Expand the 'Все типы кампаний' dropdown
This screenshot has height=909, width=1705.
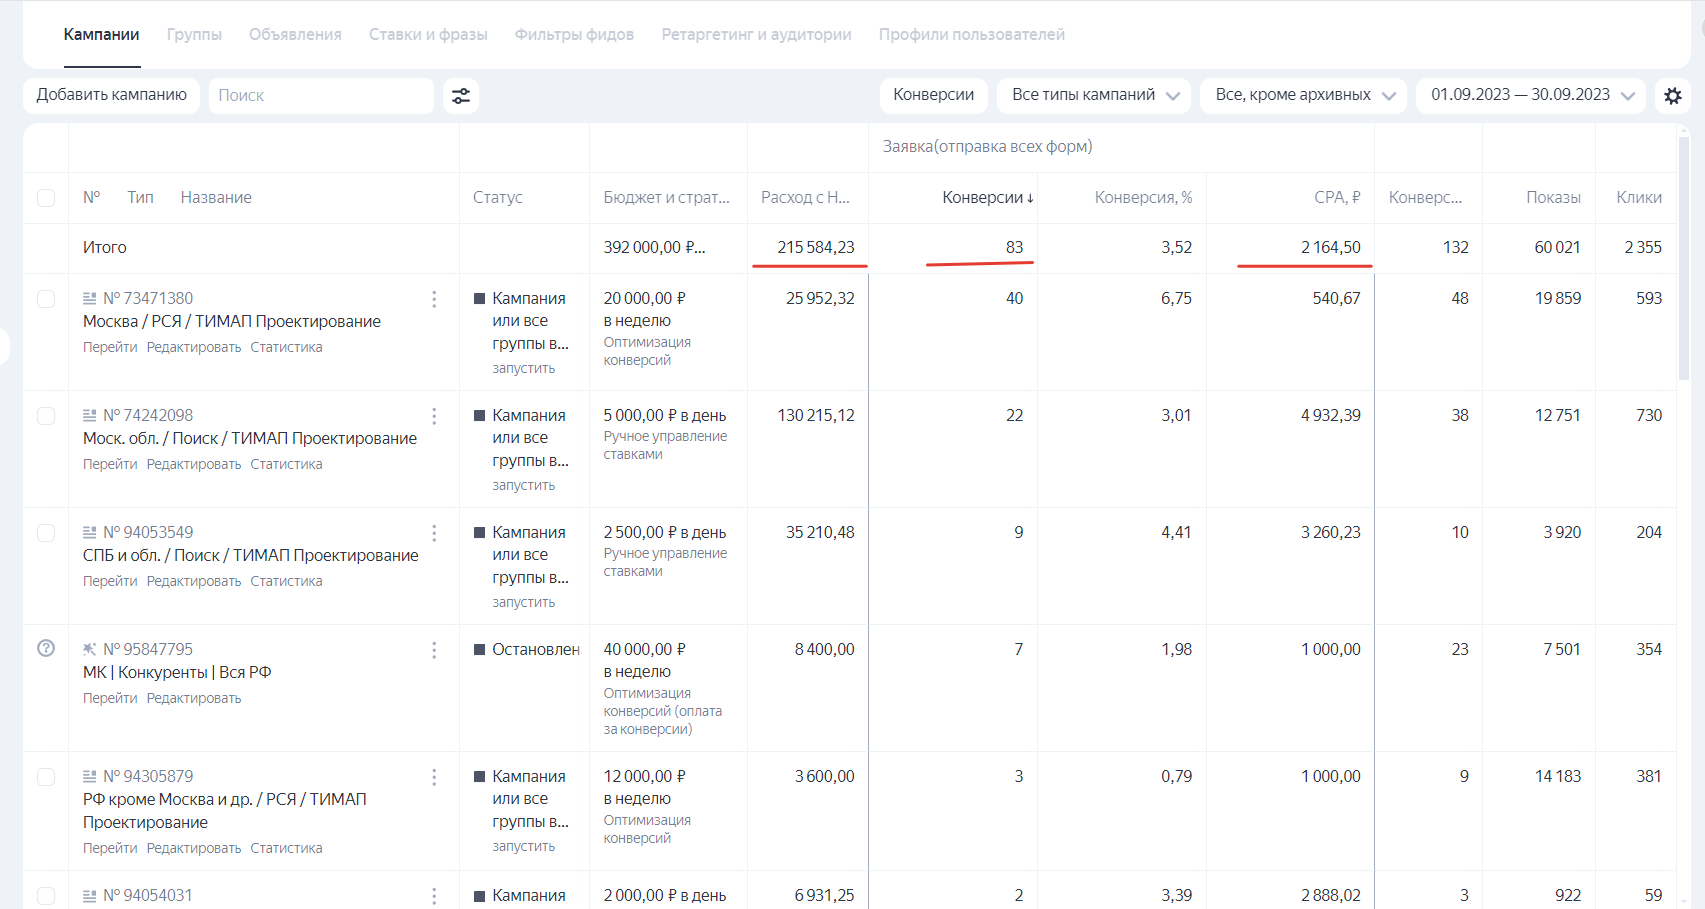[x=1095, y=95]
